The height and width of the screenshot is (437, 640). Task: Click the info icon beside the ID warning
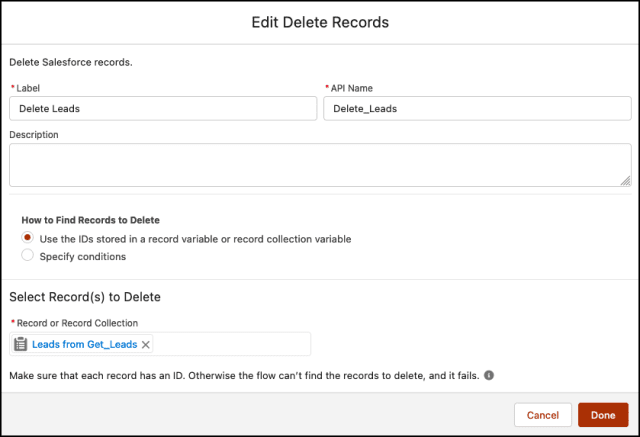click(489, 376)
